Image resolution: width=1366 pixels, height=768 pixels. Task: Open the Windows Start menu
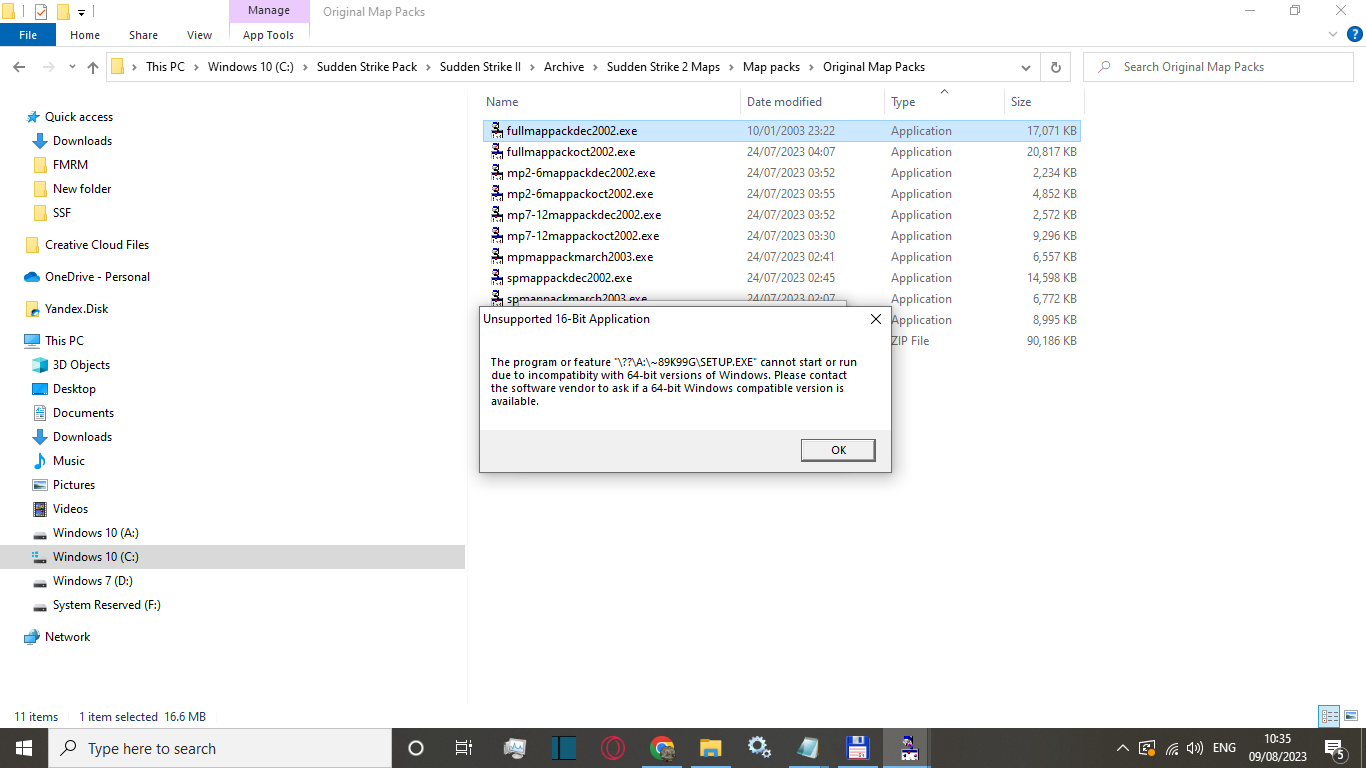pyautogui.click(x=24, y=748)
